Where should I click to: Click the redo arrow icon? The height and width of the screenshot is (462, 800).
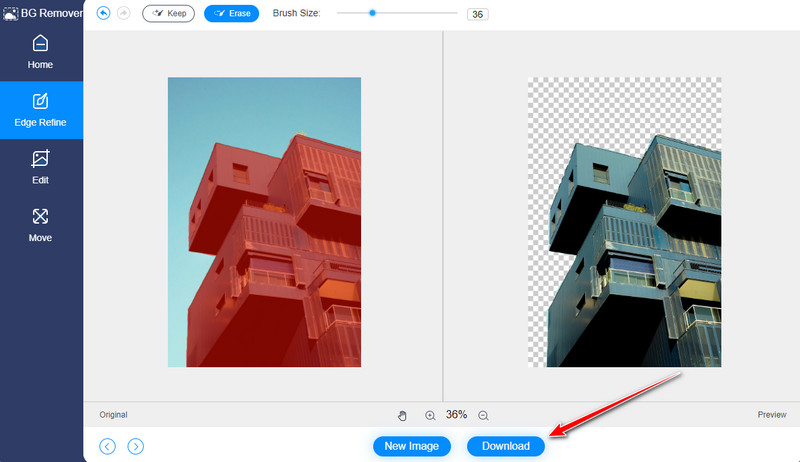coord(124,13)
